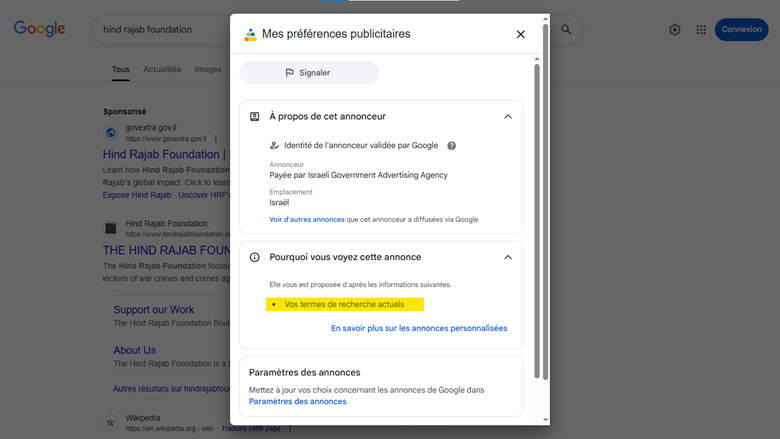Click the ad preferences logo icon

click(x=250, y=34)
